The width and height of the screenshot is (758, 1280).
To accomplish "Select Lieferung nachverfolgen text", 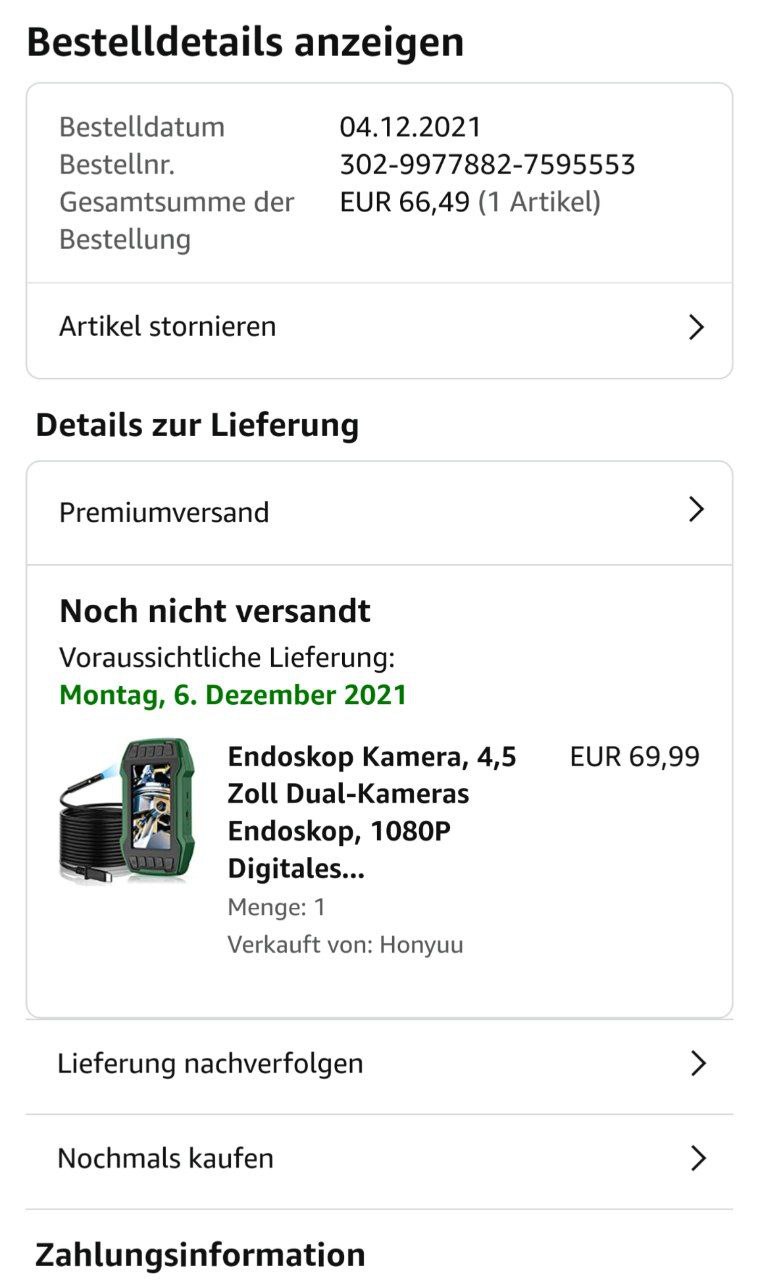I will click(210, 1063).
